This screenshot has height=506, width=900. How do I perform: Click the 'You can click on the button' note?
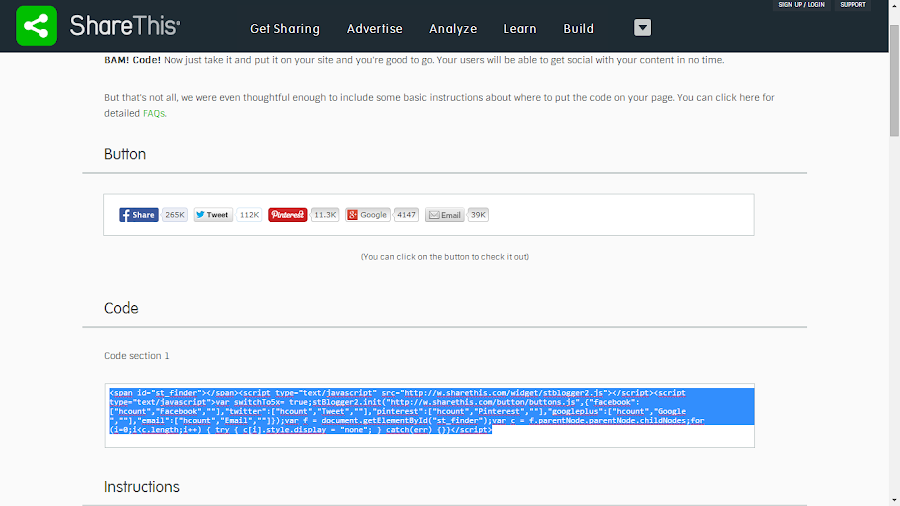pyautogui.click(x=445, y=256)
